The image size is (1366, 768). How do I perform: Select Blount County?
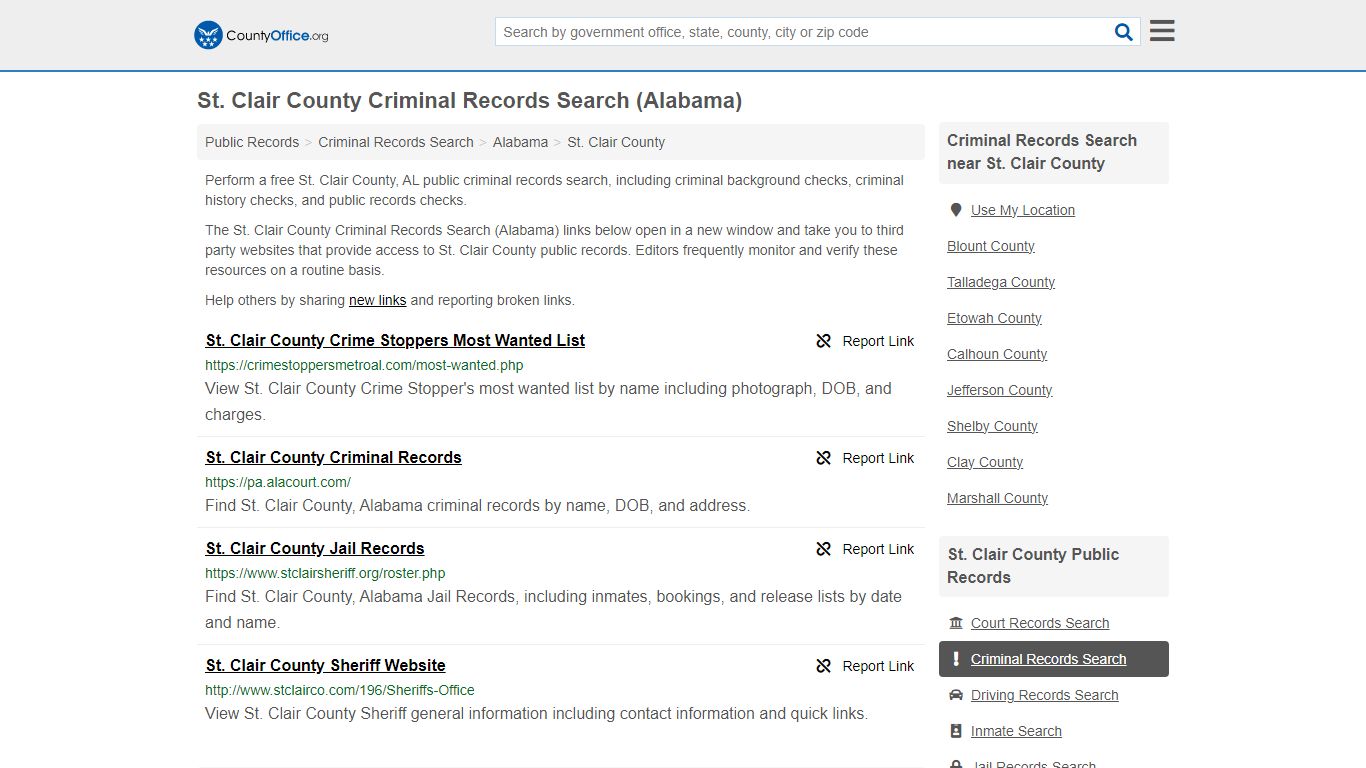pyautogui.click(x=991, y=246)
